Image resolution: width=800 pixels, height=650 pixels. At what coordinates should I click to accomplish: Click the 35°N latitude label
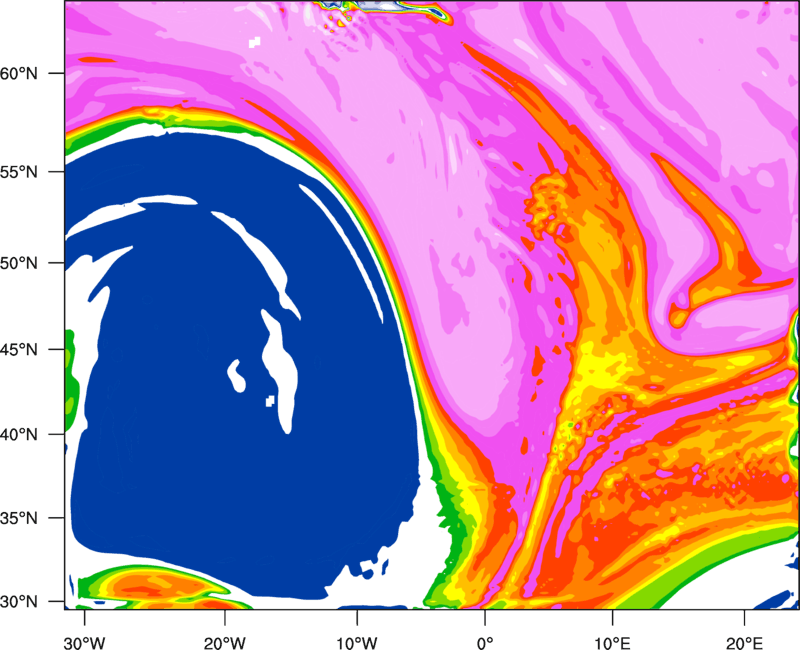(19, 518)
